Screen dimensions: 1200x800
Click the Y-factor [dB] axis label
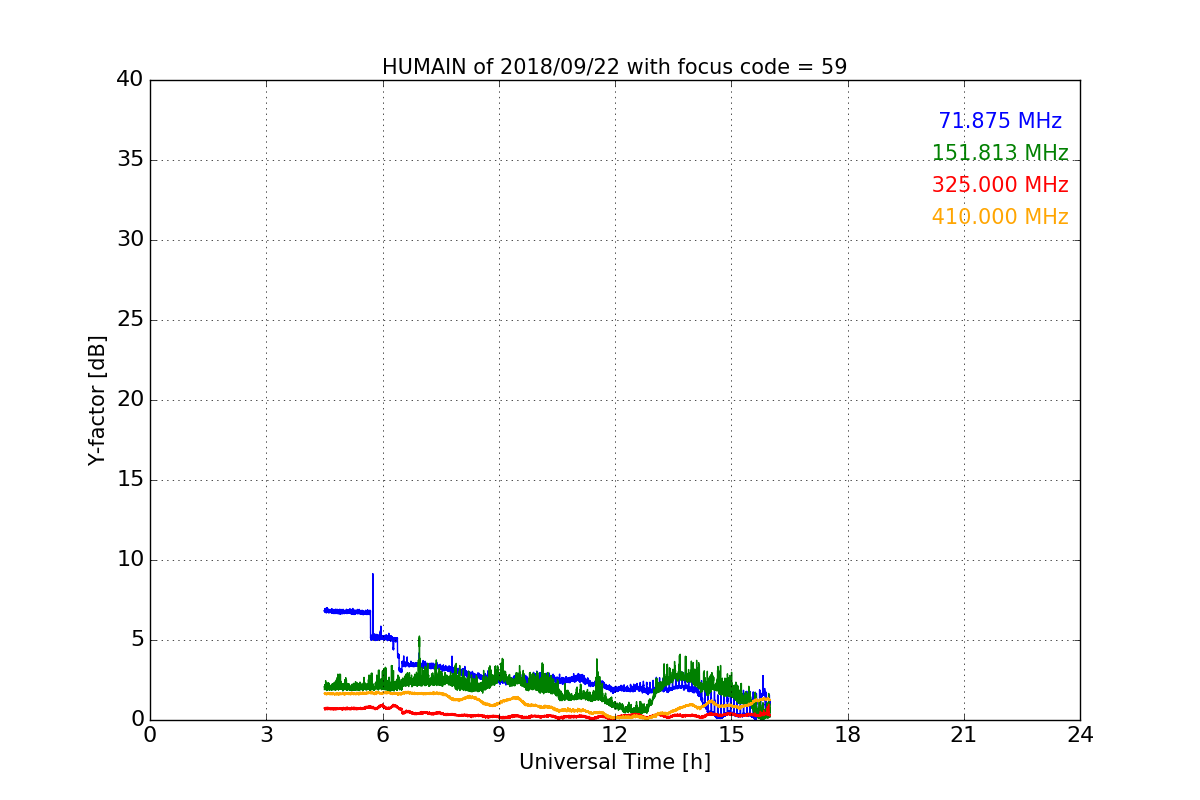(96, 400)
